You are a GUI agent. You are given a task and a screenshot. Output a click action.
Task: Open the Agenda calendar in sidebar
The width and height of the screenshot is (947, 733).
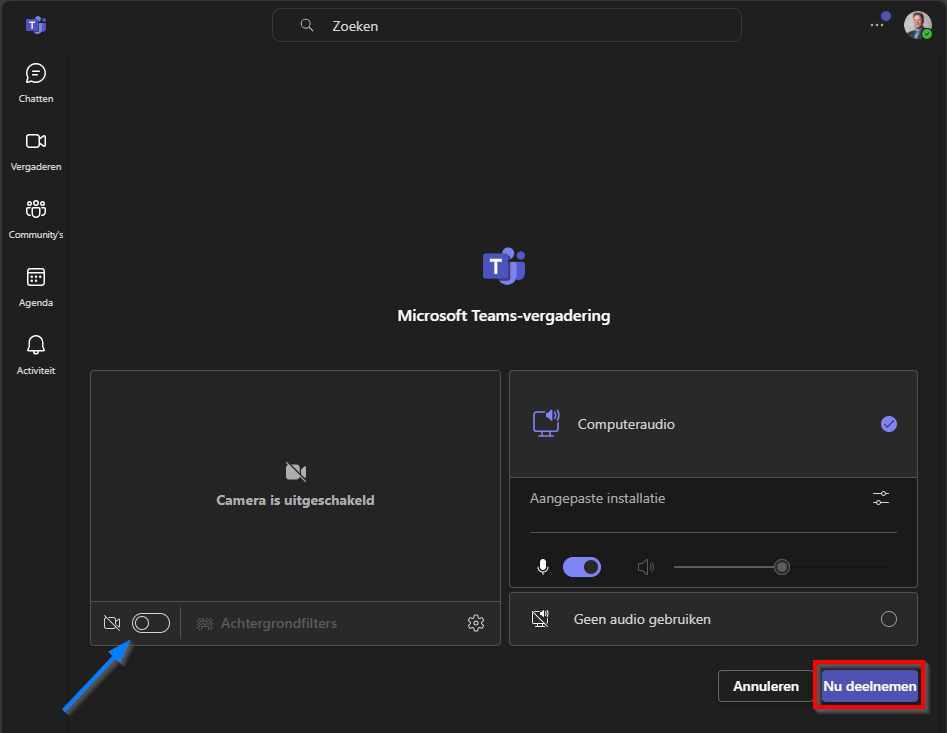[36, 287]
